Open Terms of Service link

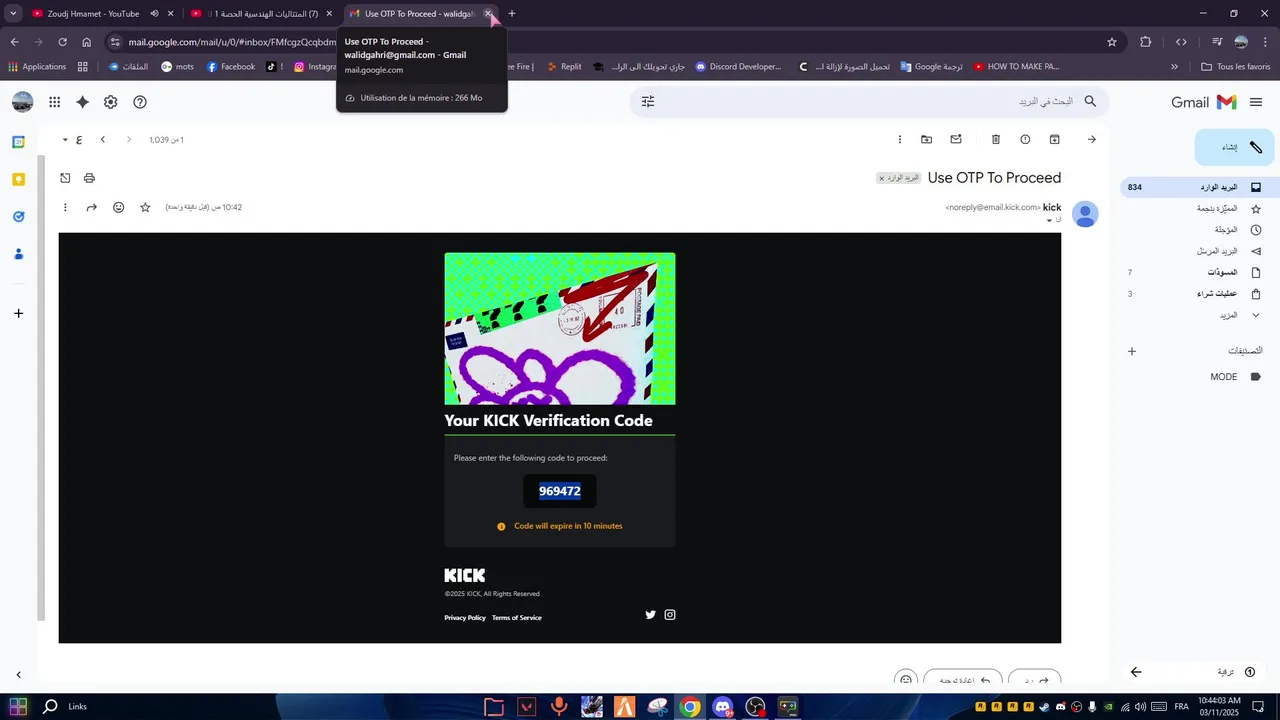(x=517, y=618)
